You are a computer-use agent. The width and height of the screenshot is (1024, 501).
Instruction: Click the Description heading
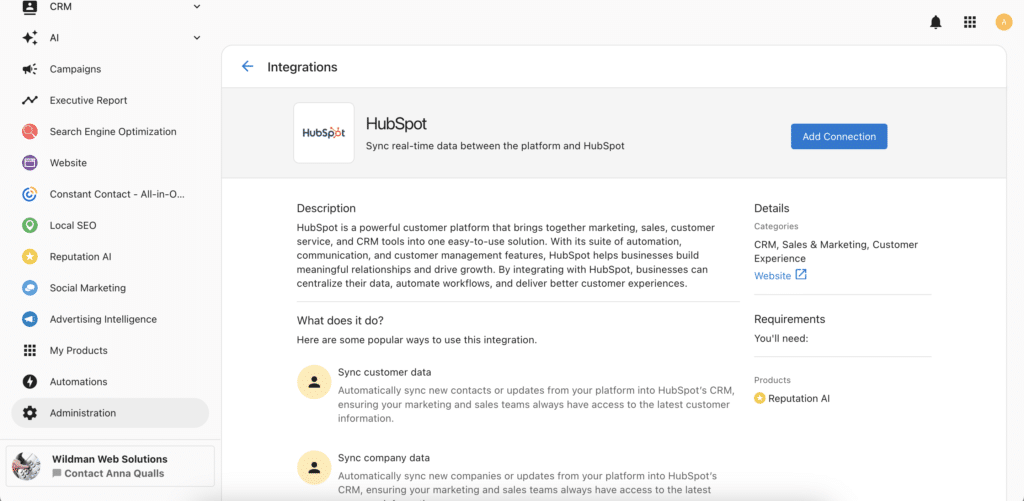coord(327,208)
